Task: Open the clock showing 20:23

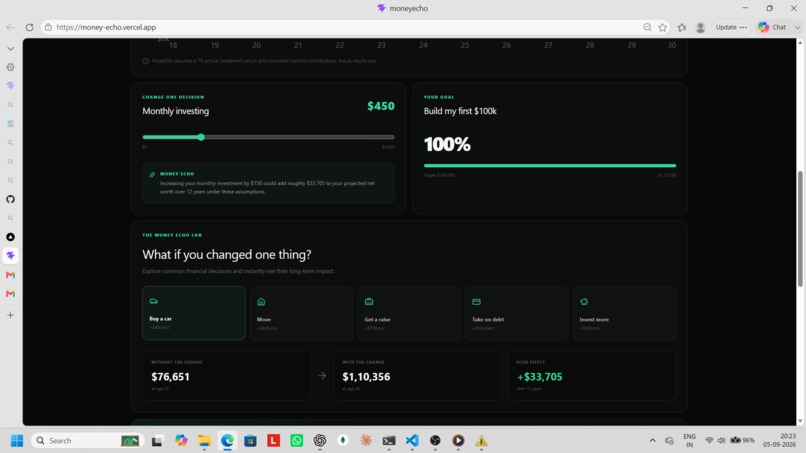Action: pyautogui.click(x=779, y=441)
